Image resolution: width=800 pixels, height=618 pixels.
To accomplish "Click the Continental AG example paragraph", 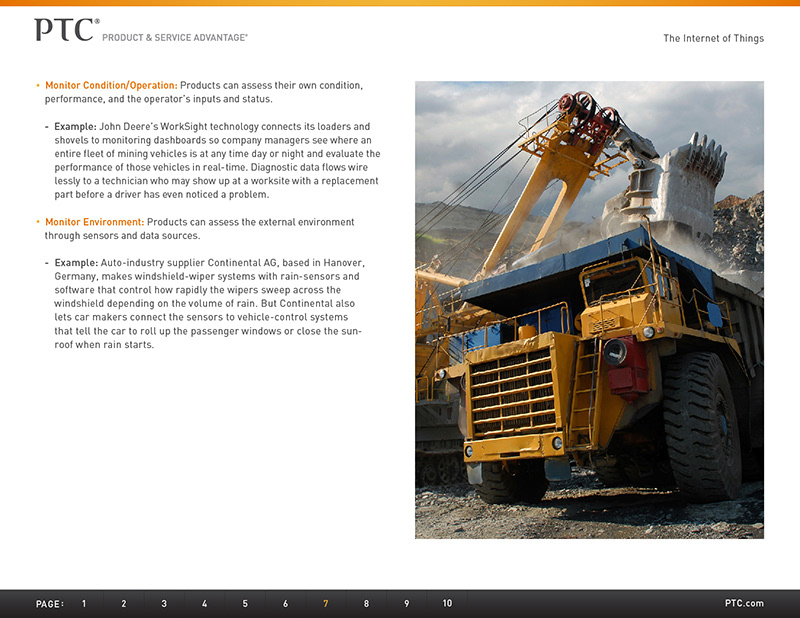I will click(x=210, y=303).
